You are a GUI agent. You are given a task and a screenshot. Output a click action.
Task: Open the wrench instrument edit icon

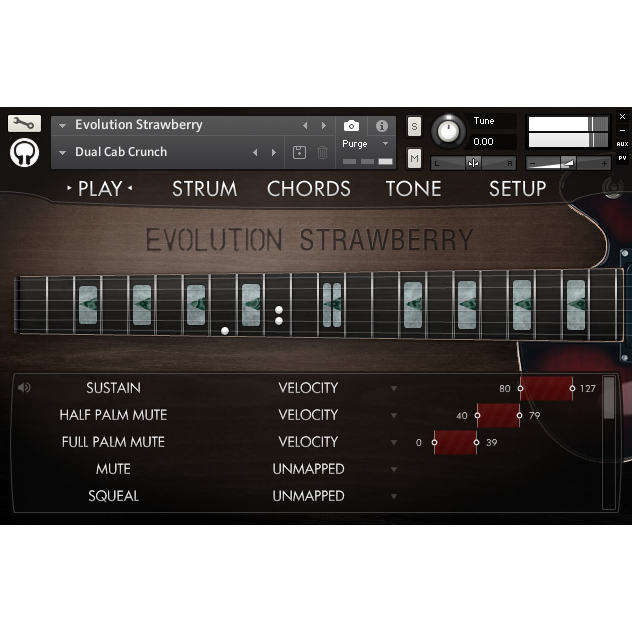(x=24, y=123)
